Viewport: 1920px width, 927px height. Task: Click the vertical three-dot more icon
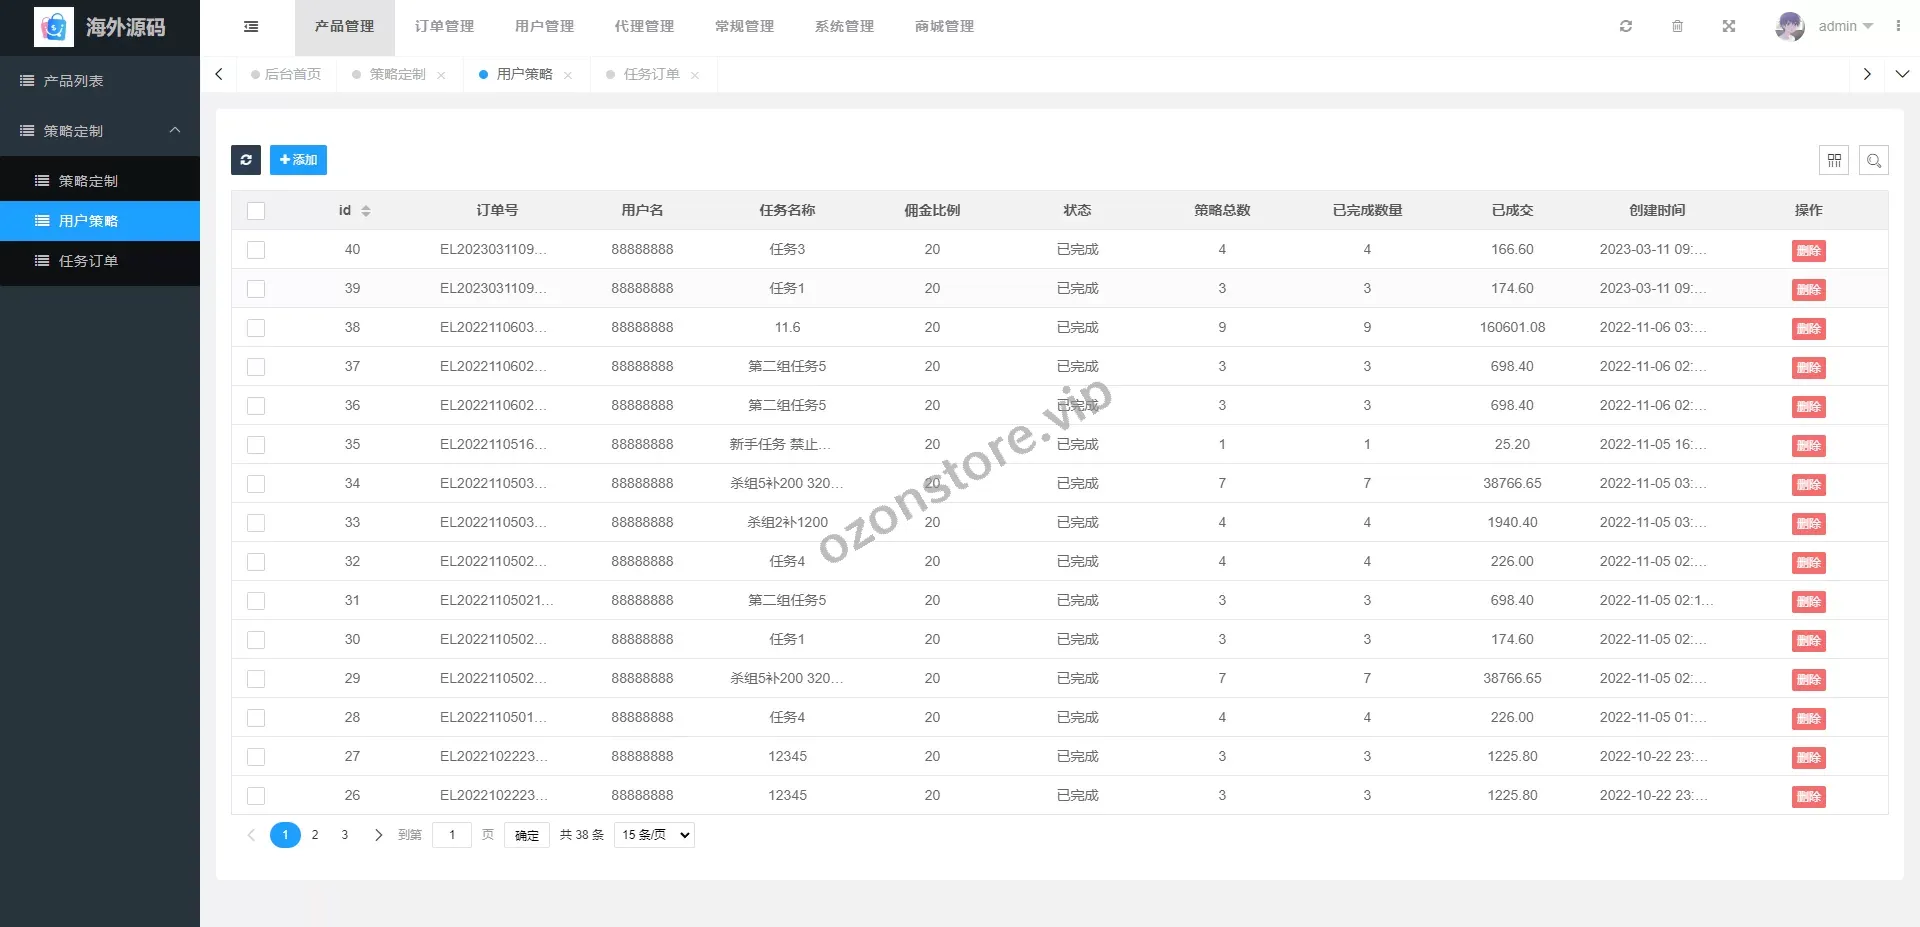click(x=1898, y=27)
